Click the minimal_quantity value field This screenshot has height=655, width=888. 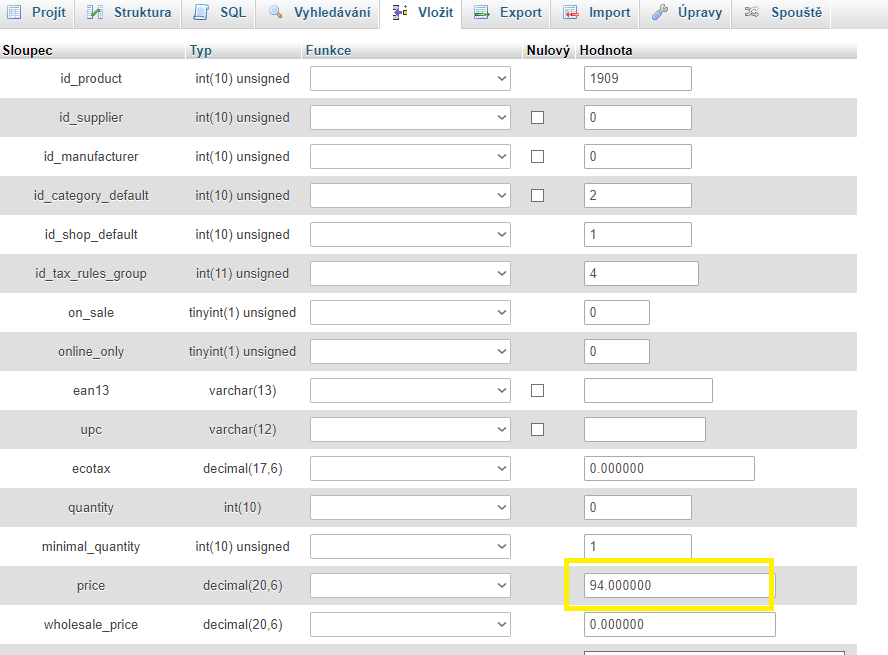click(x=638, y=547)
